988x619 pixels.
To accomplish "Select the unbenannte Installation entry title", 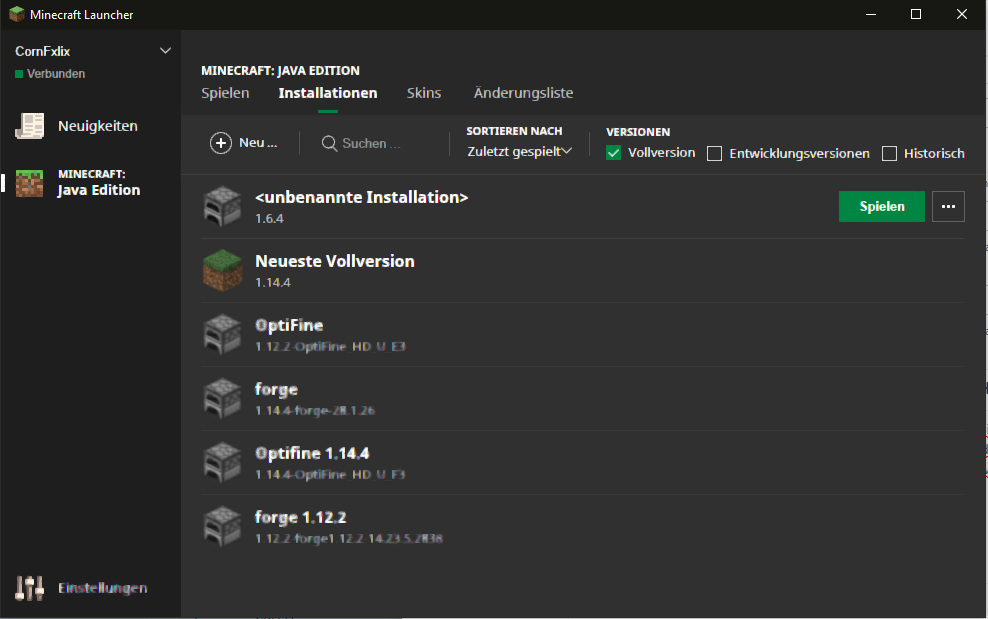I will point(361,197).
